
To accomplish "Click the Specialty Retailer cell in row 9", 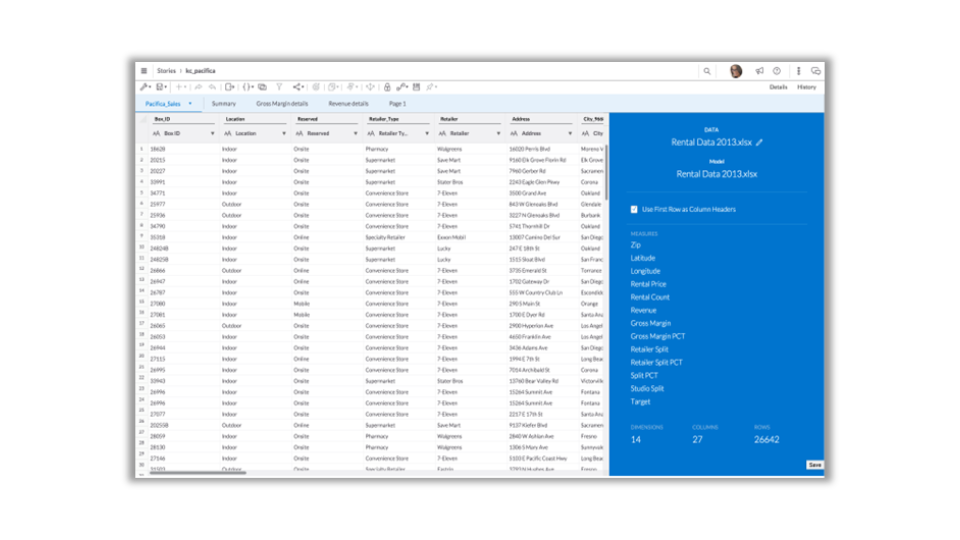I will [x=385, y=238].
